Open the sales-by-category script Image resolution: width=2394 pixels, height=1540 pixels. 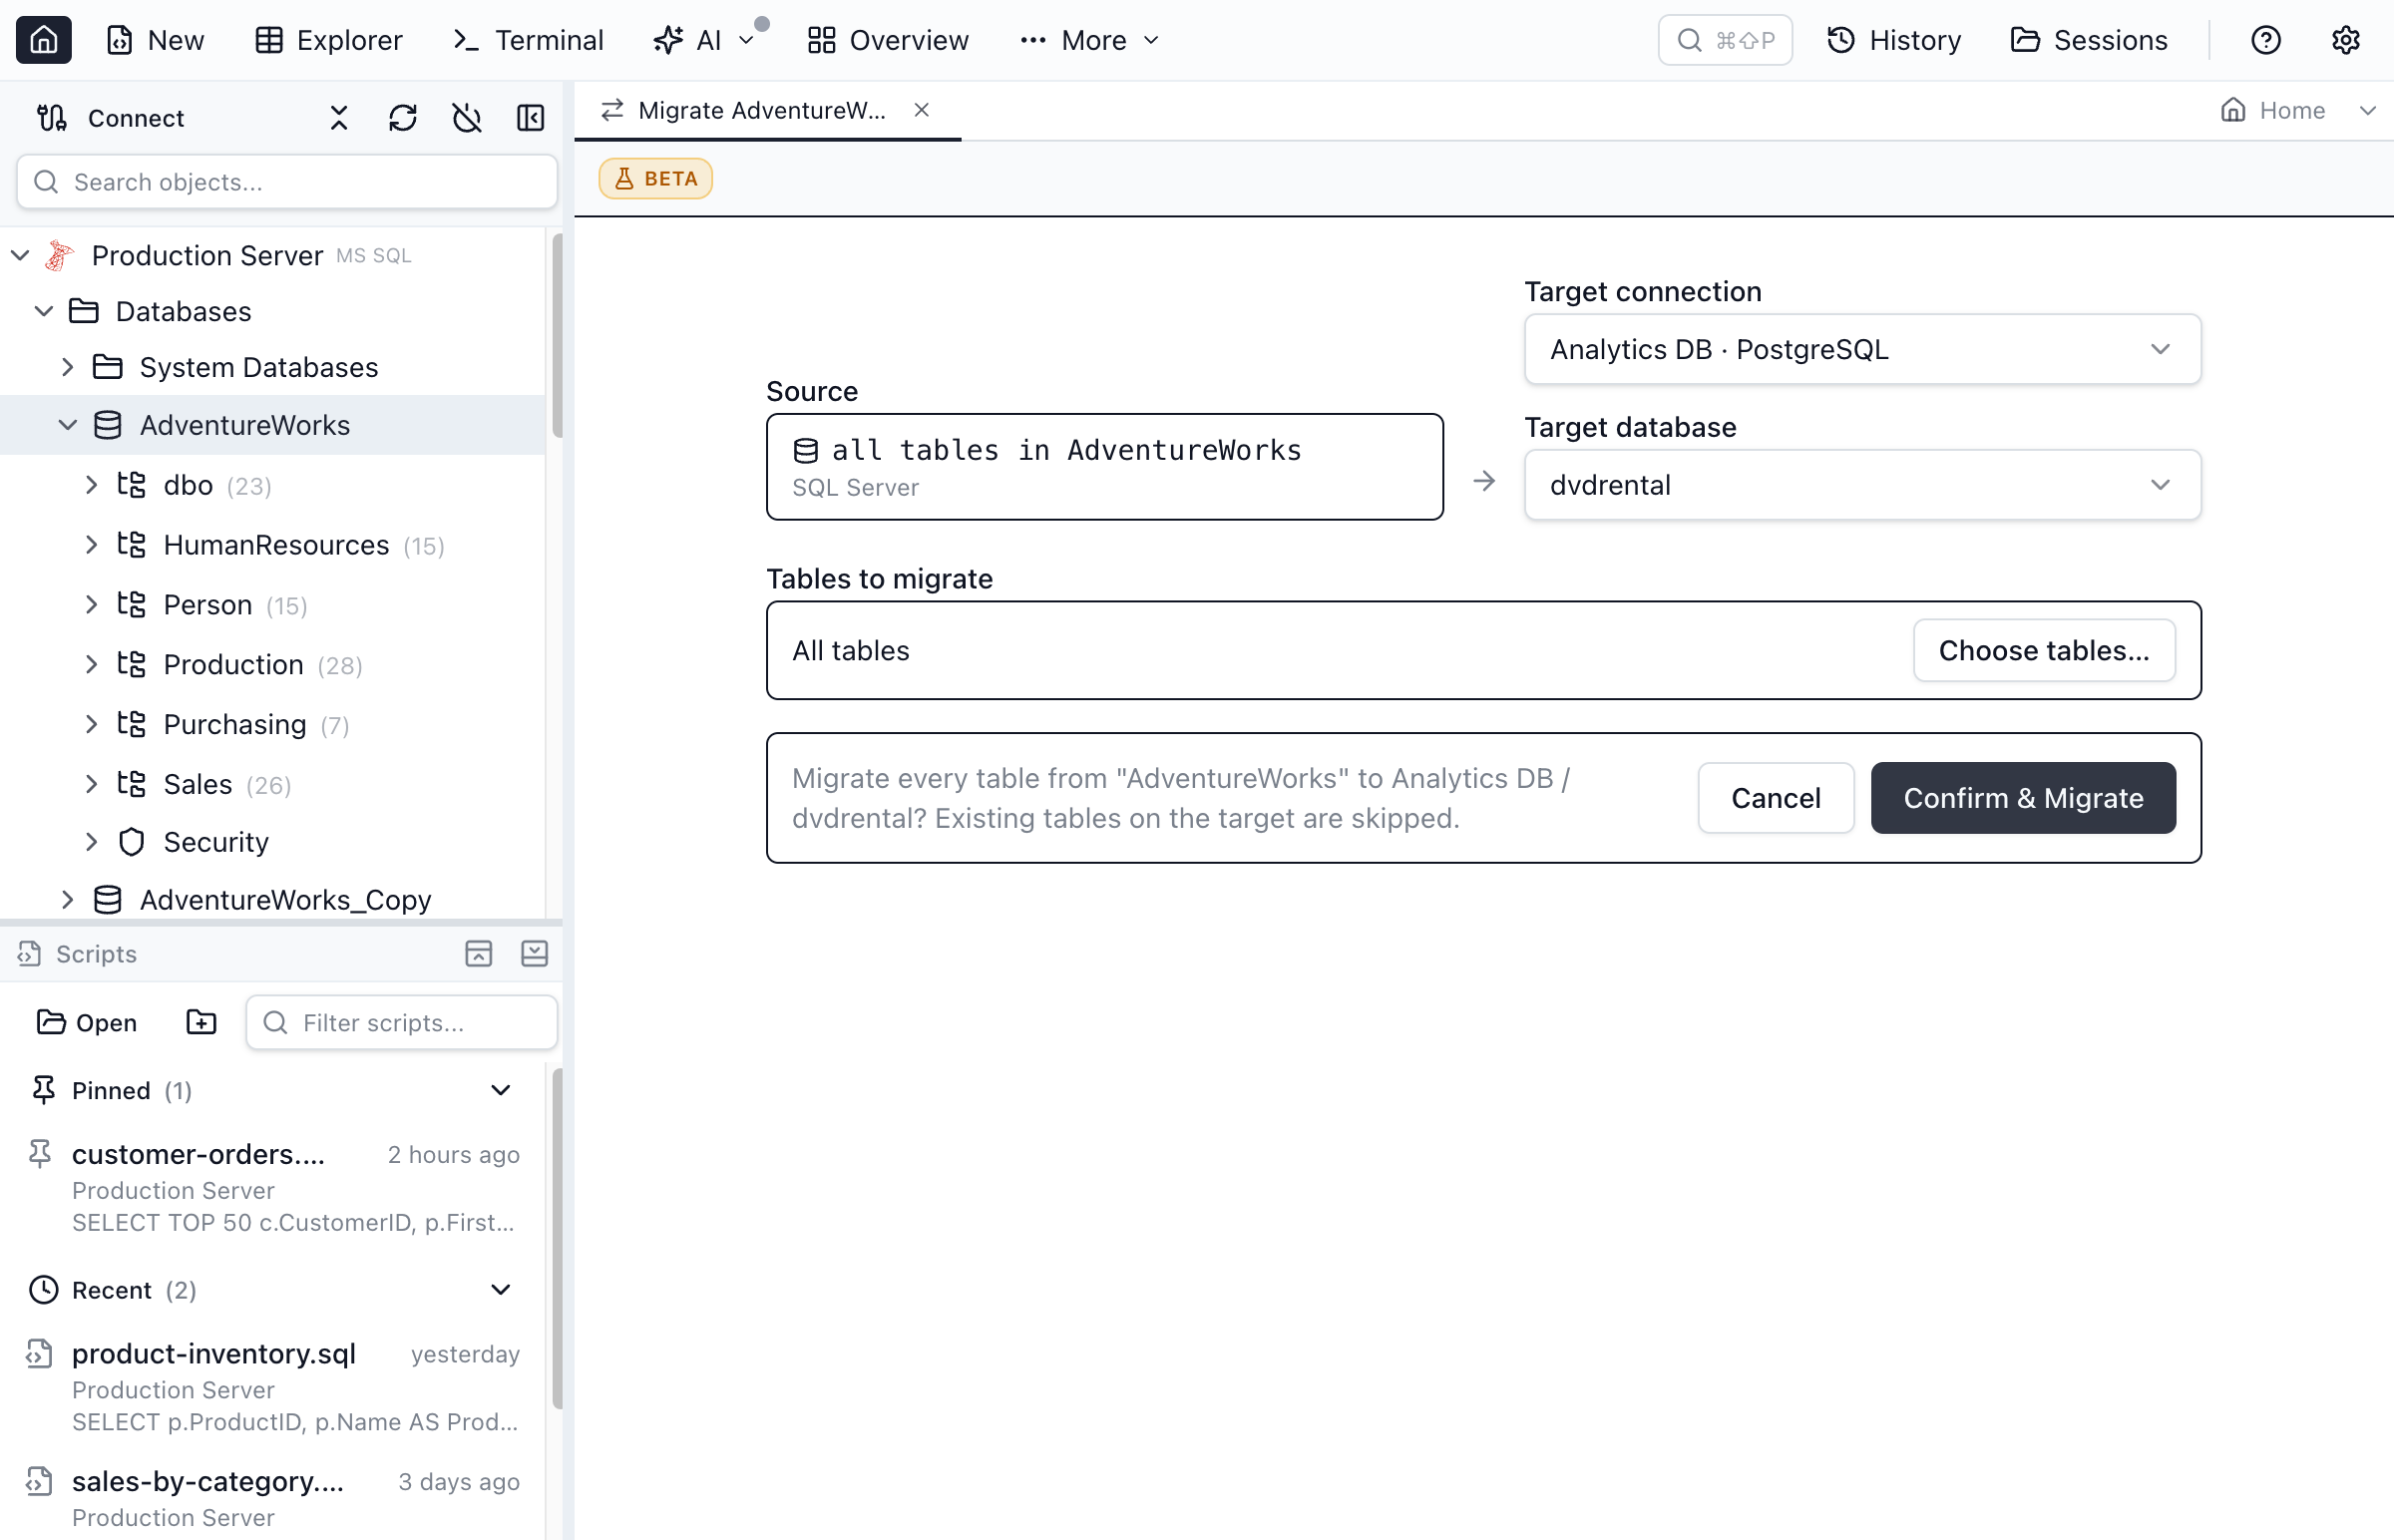(272, 1498)
